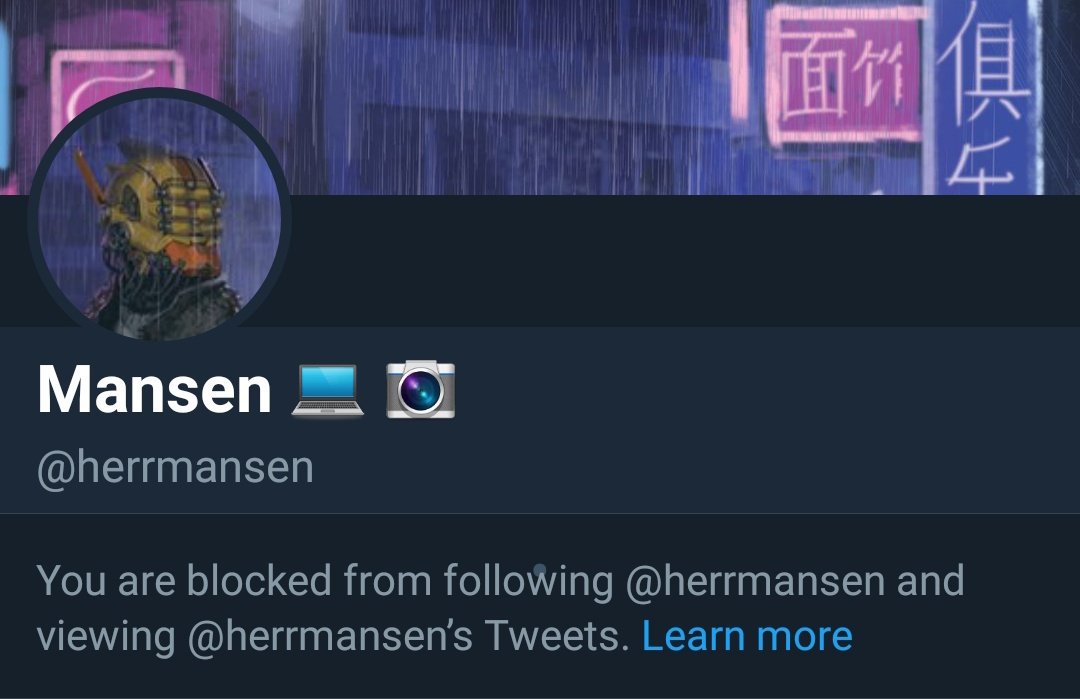Screen dimensions: 1080x699
Task: Click the word viewing in the notice
Action: 106,637
